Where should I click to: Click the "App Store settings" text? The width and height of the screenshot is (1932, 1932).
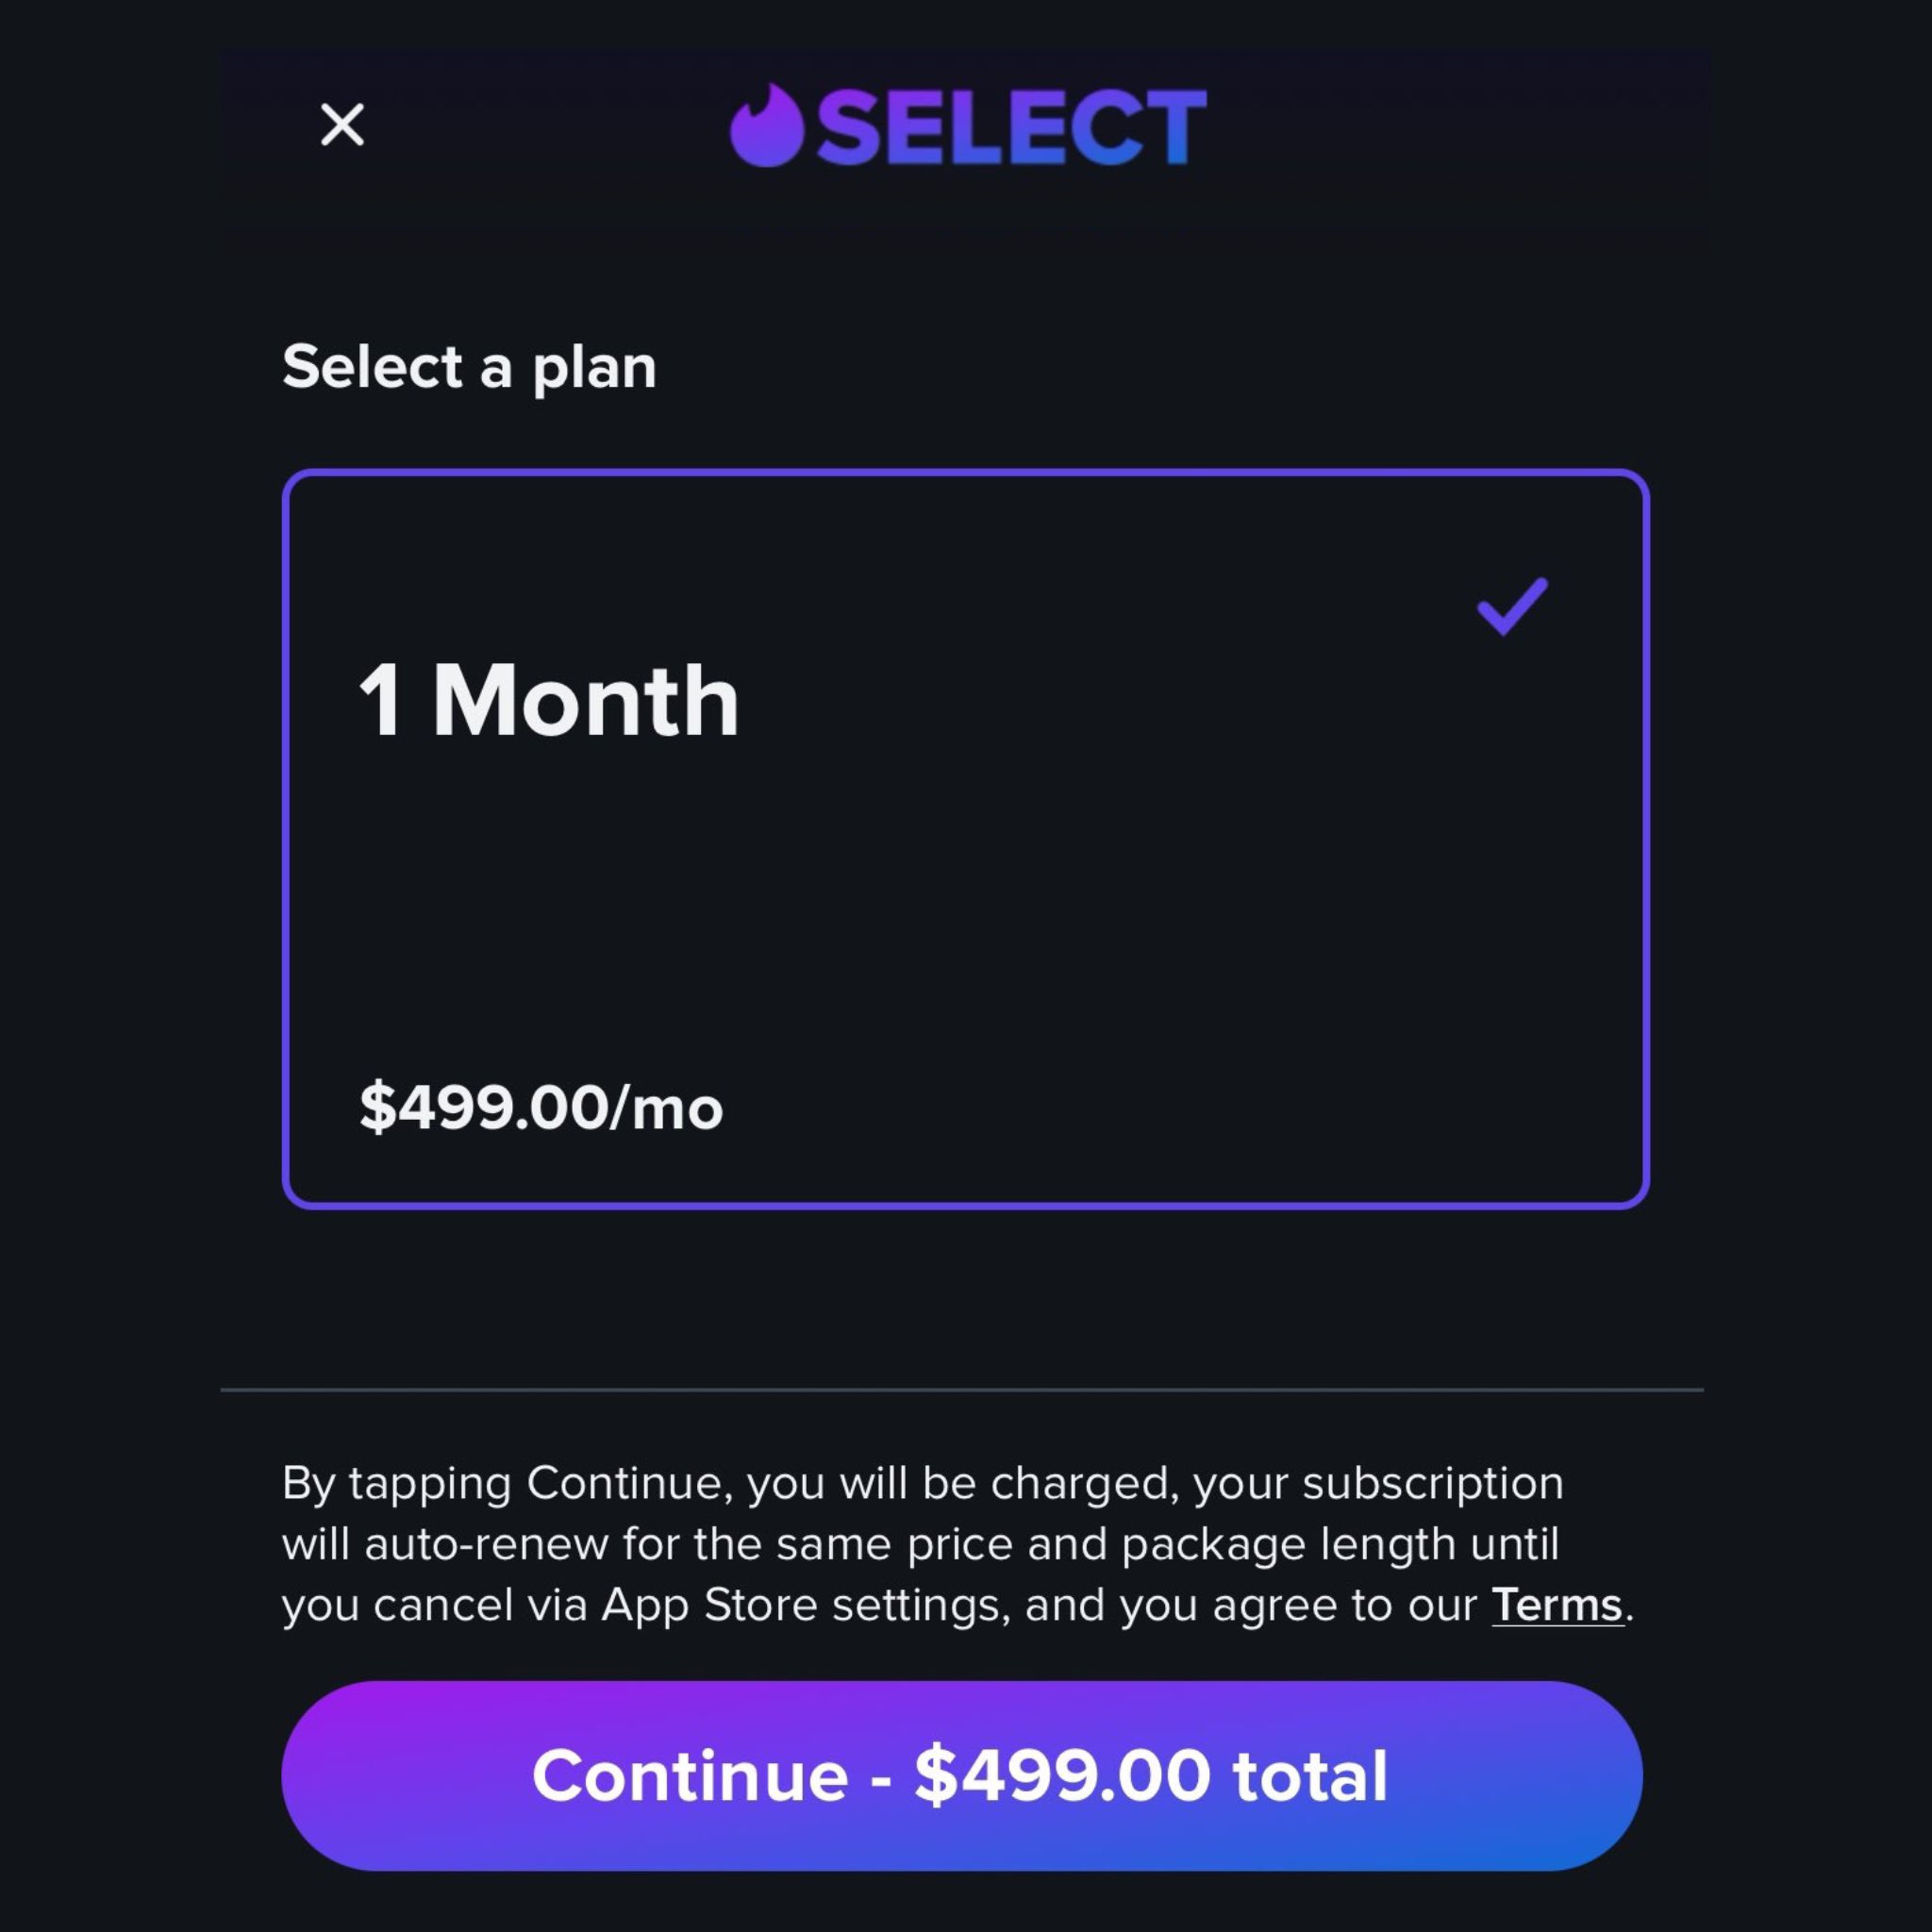point(804,1605)
